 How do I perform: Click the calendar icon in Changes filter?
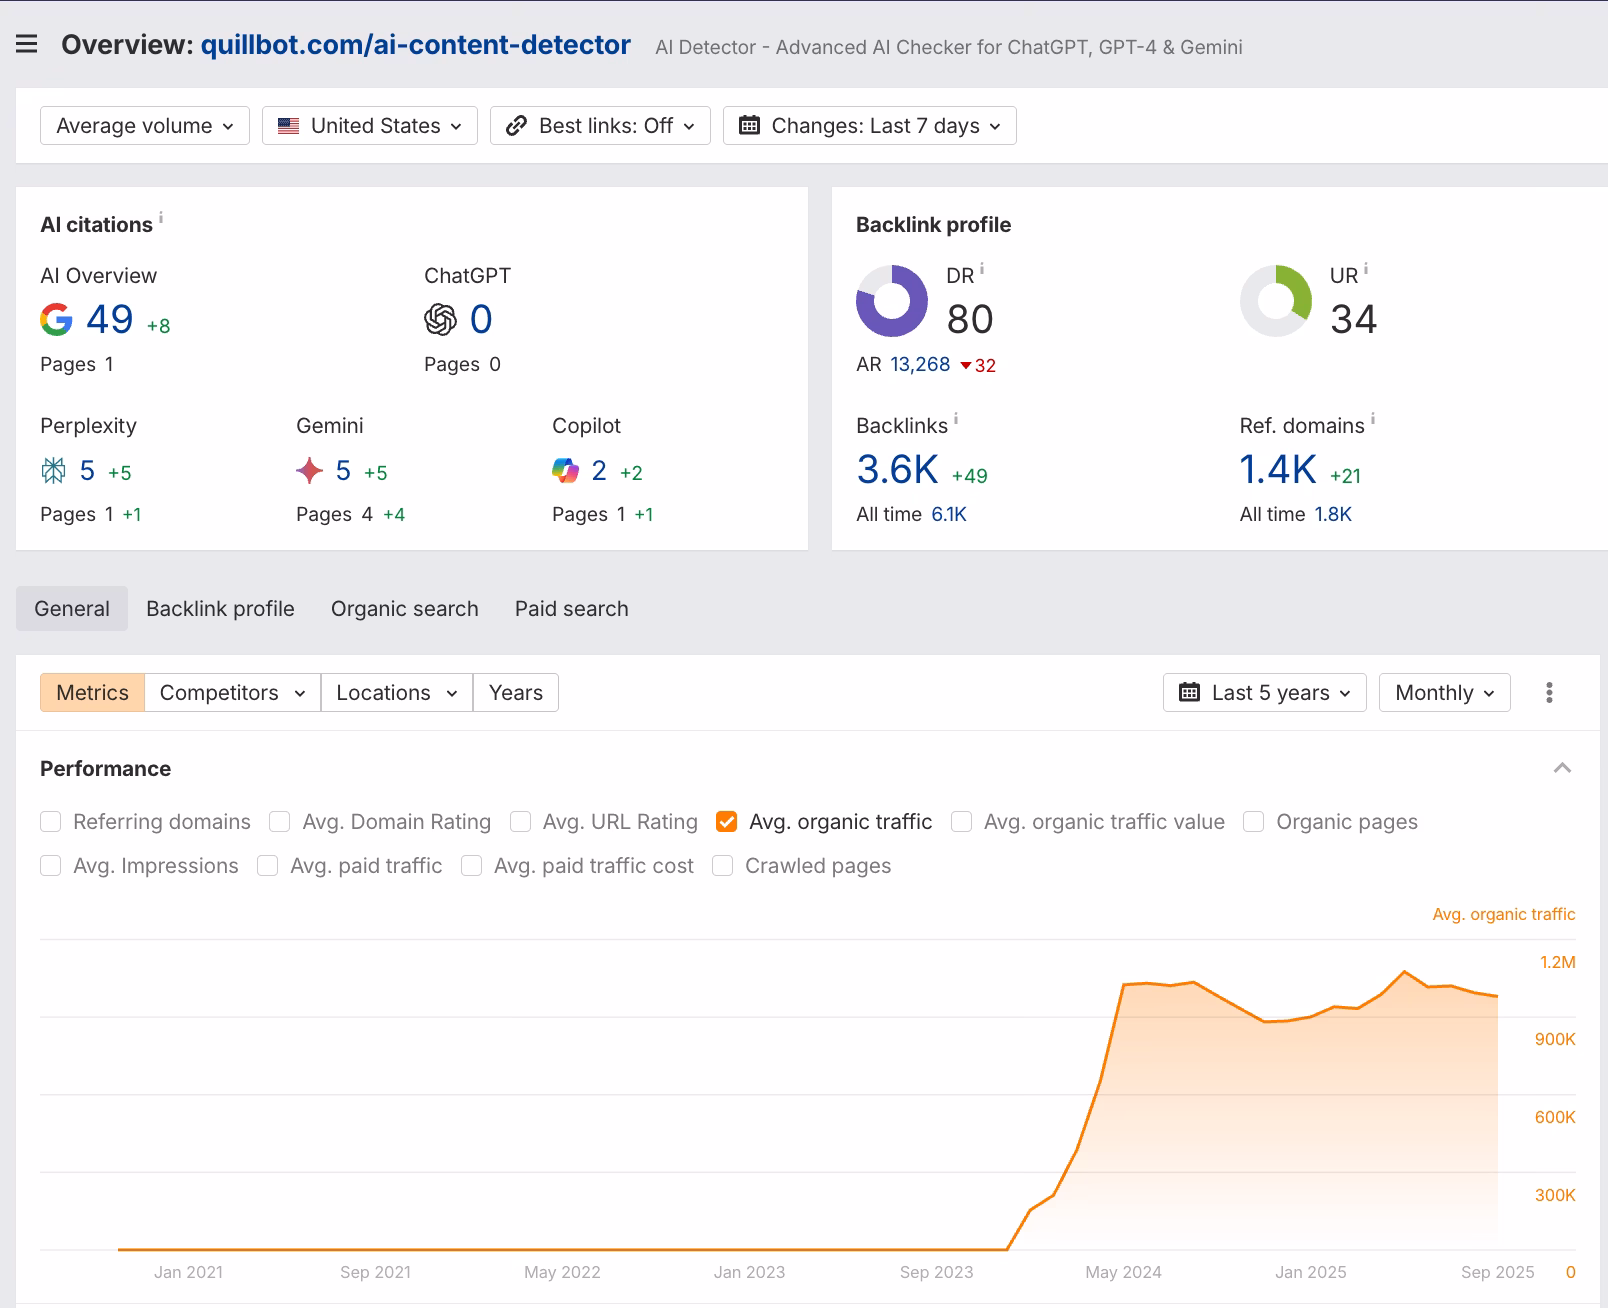[749, 126]
